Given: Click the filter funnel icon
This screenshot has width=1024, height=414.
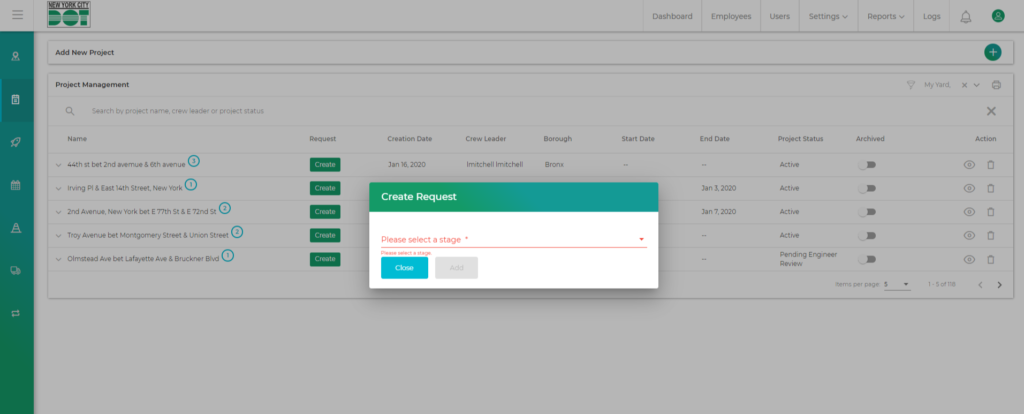Looking at the screenshot, I should pos(910,86).
